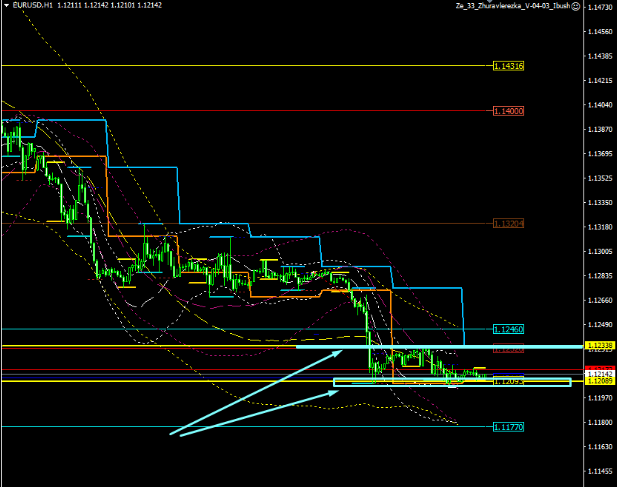Click the 1.11455 mark on price scale
Screen dimensions: 617x488
(600, 471)
